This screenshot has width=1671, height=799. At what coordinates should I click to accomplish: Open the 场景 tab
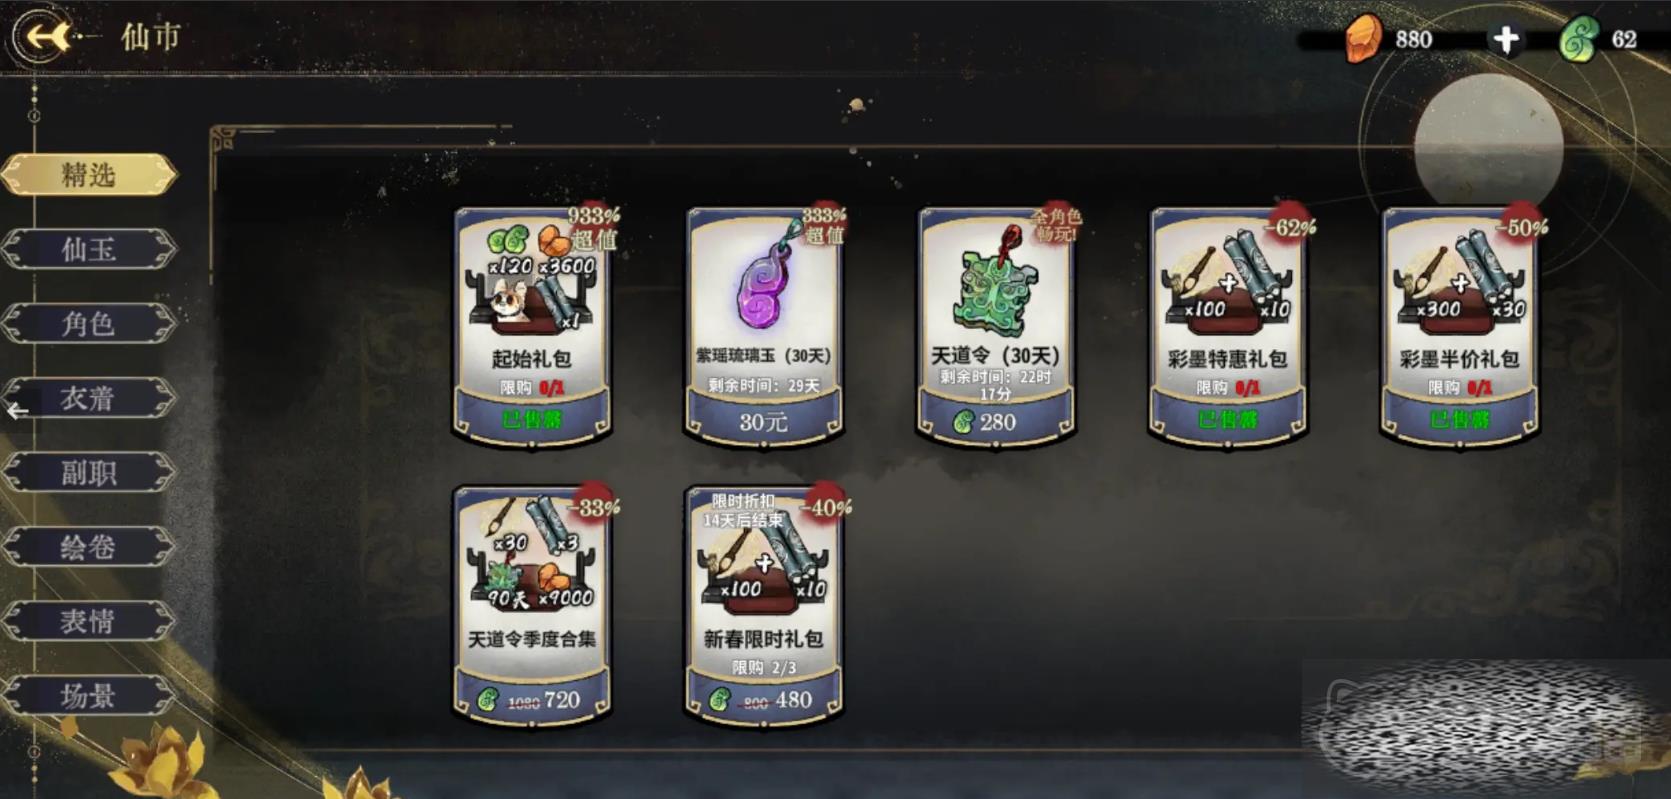[x=89, y=696]
